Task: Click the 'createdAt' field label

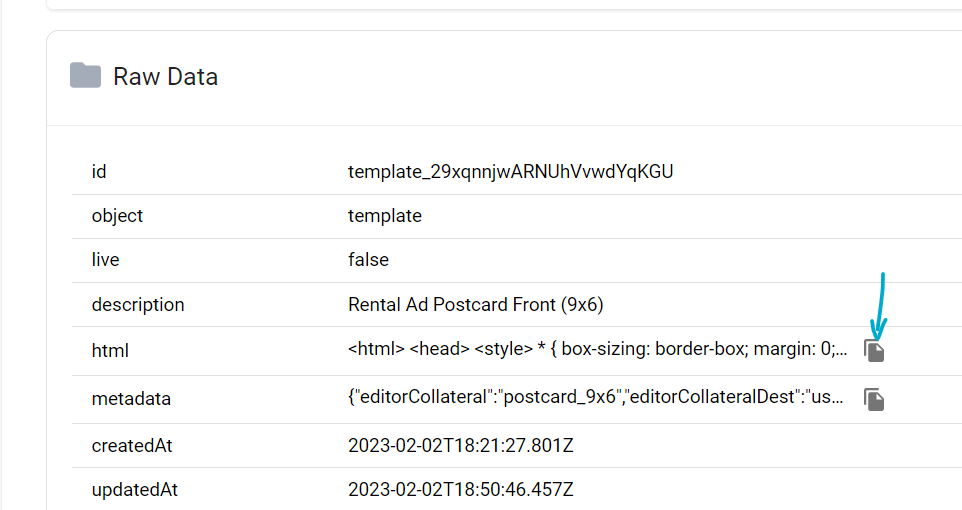Action: (x=132, y=445)
